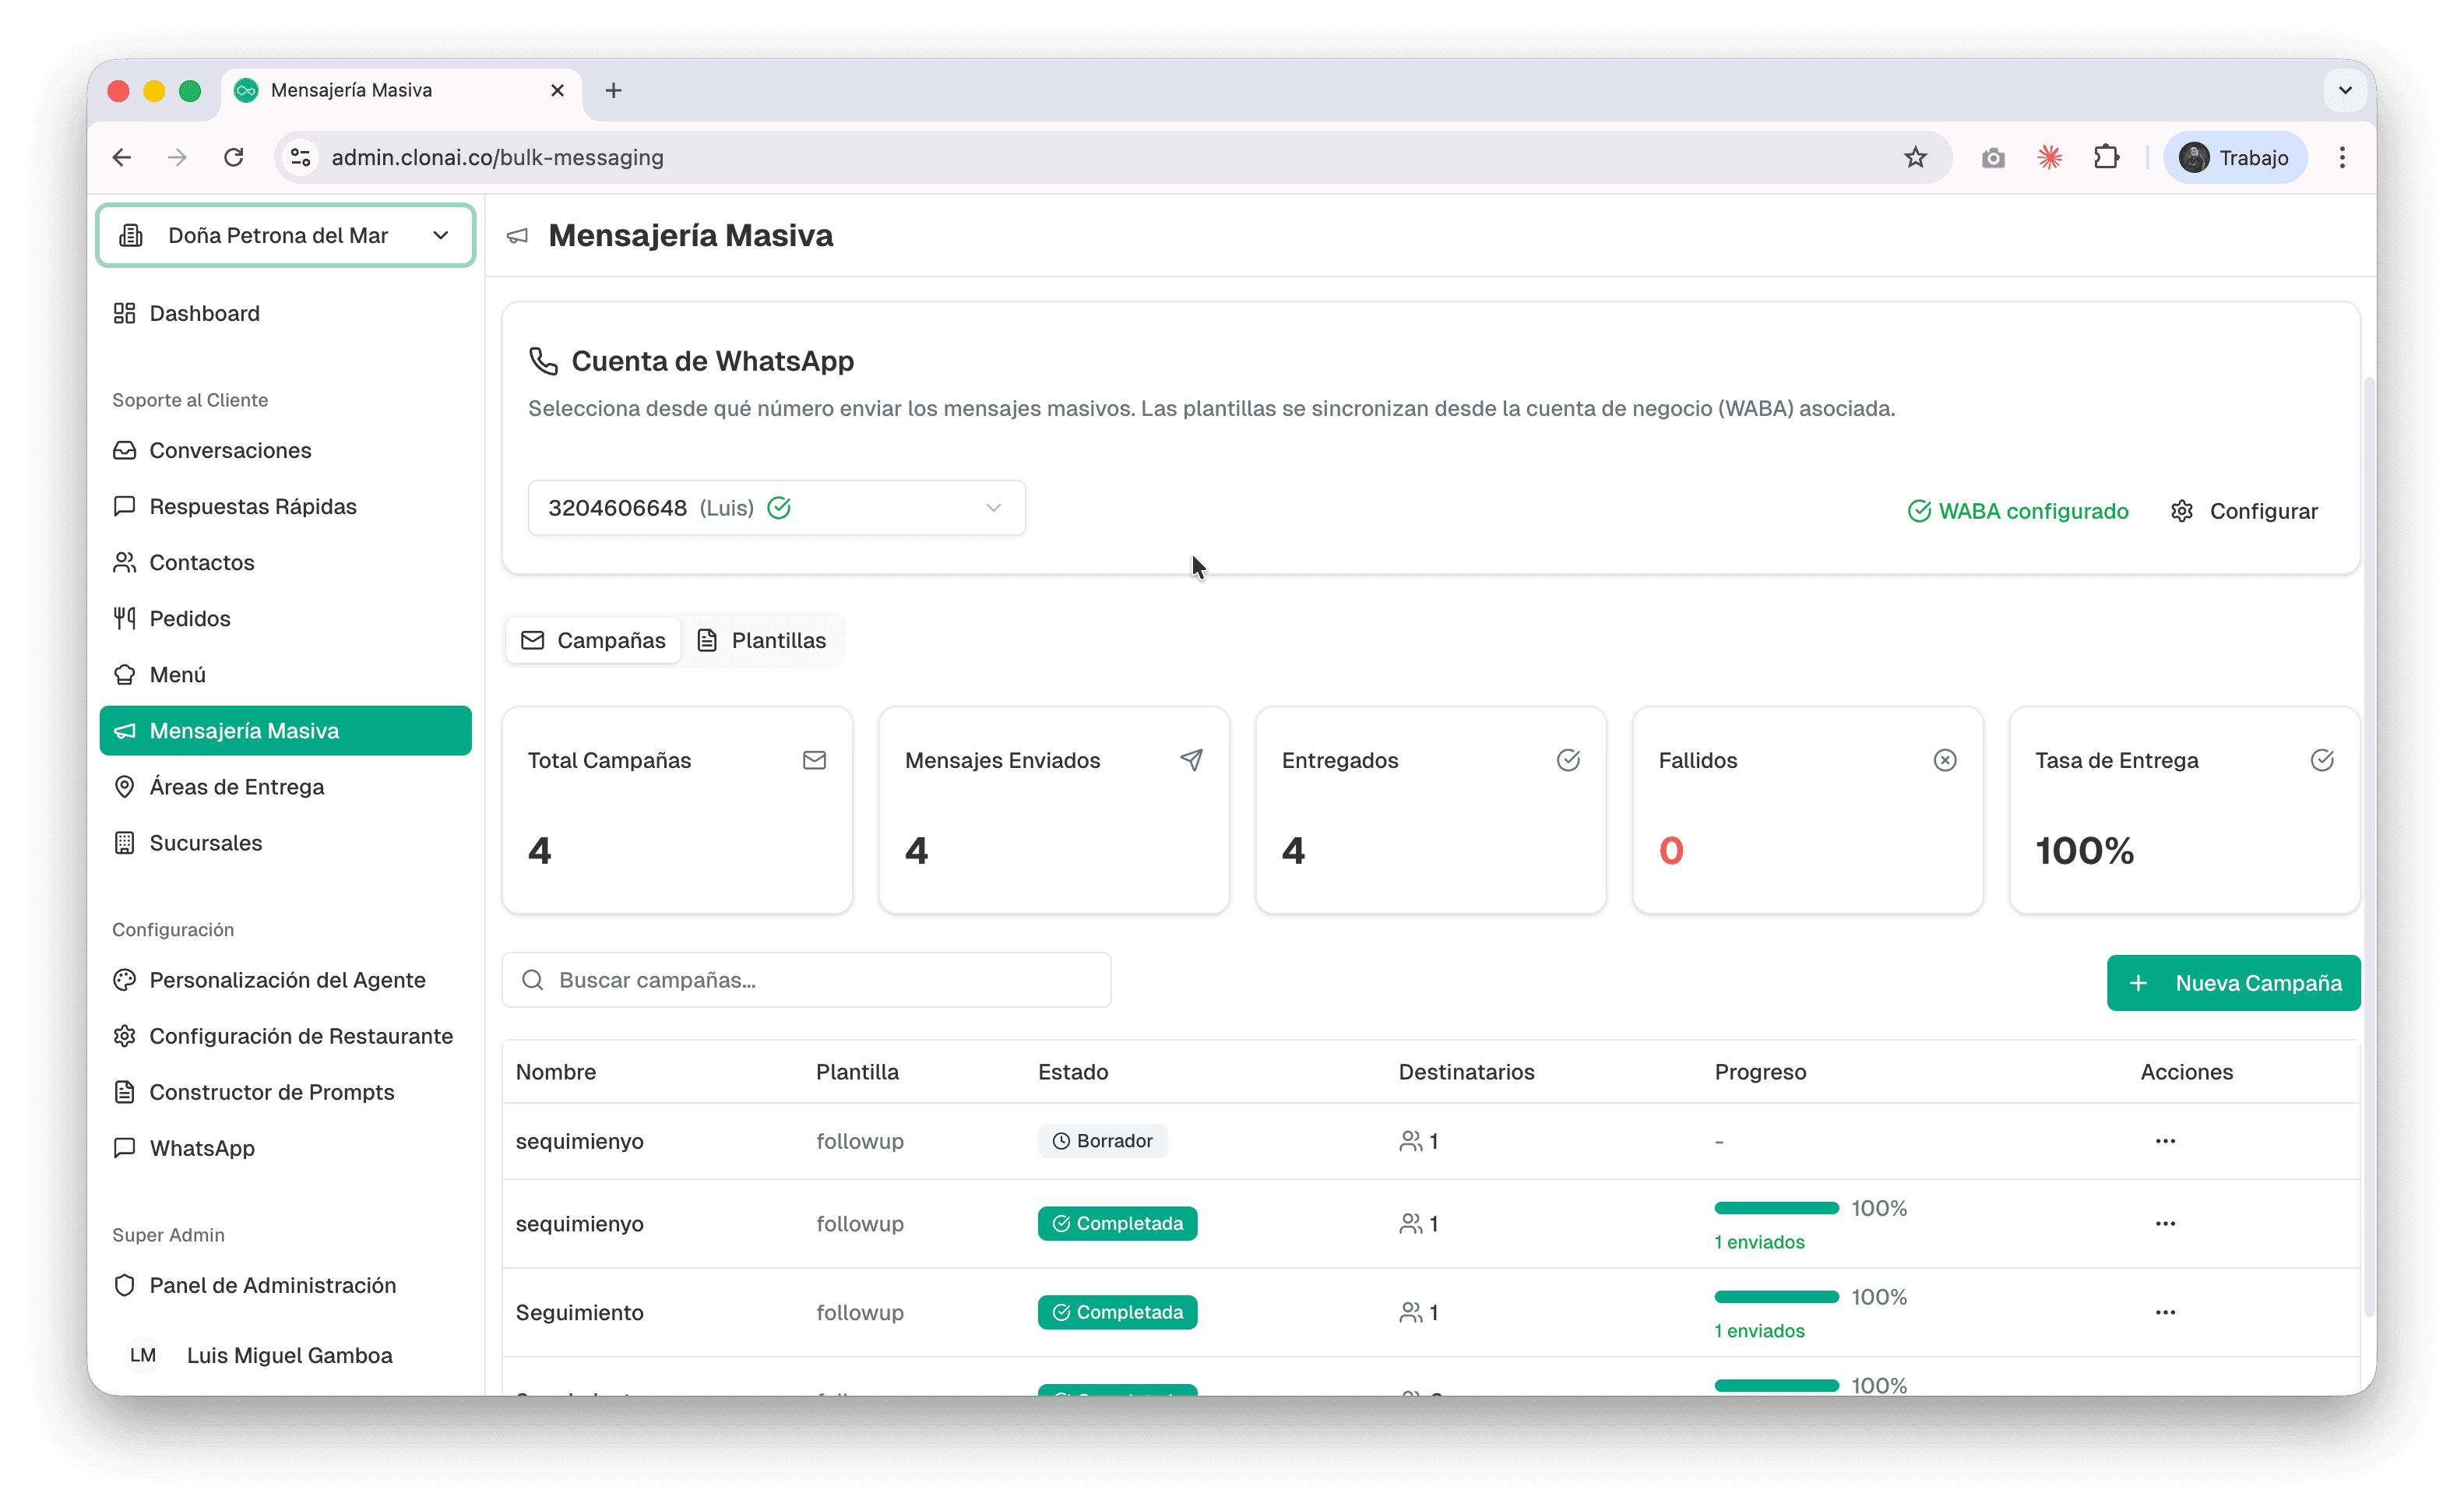Image resolution: width=2464 pixels, height=1511 pixels.
Task: Open Luis Miguel Gamboa user profile
Action: 285,1355
